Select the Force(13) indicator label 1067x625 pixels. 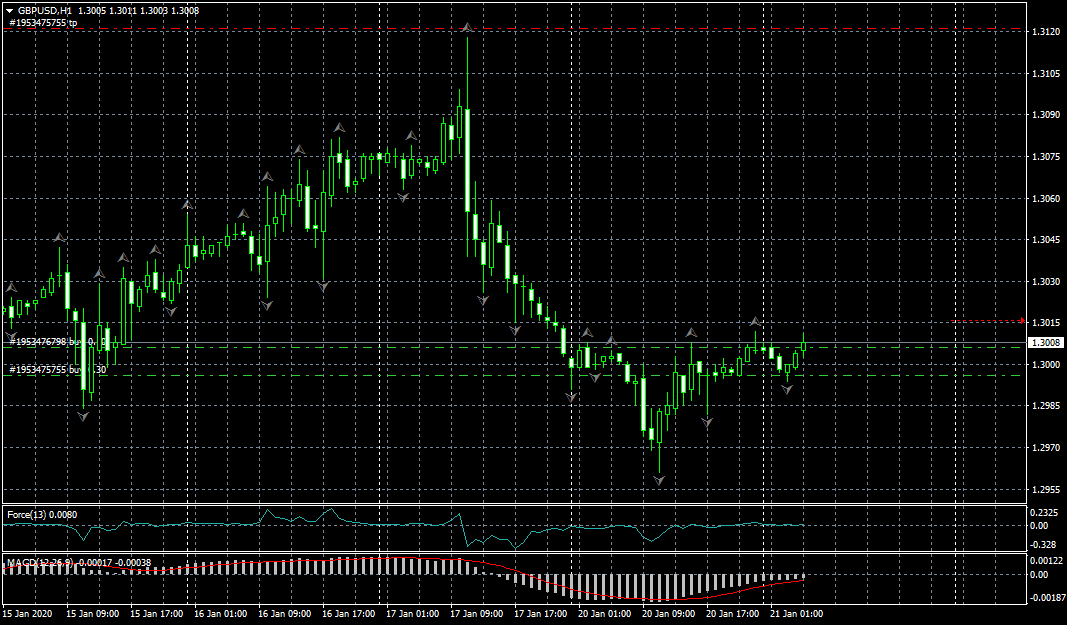pos(42,515)
